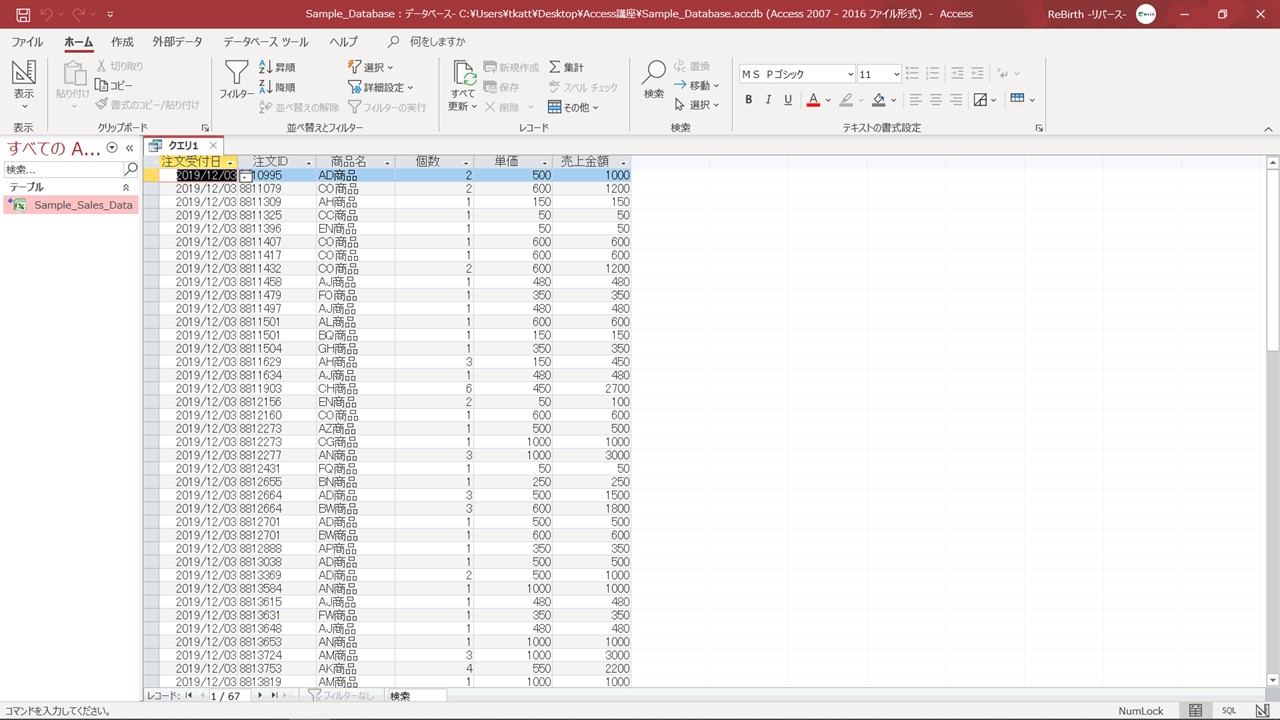
Task: Switch to SQL view in status bar
Action: 1229,710
